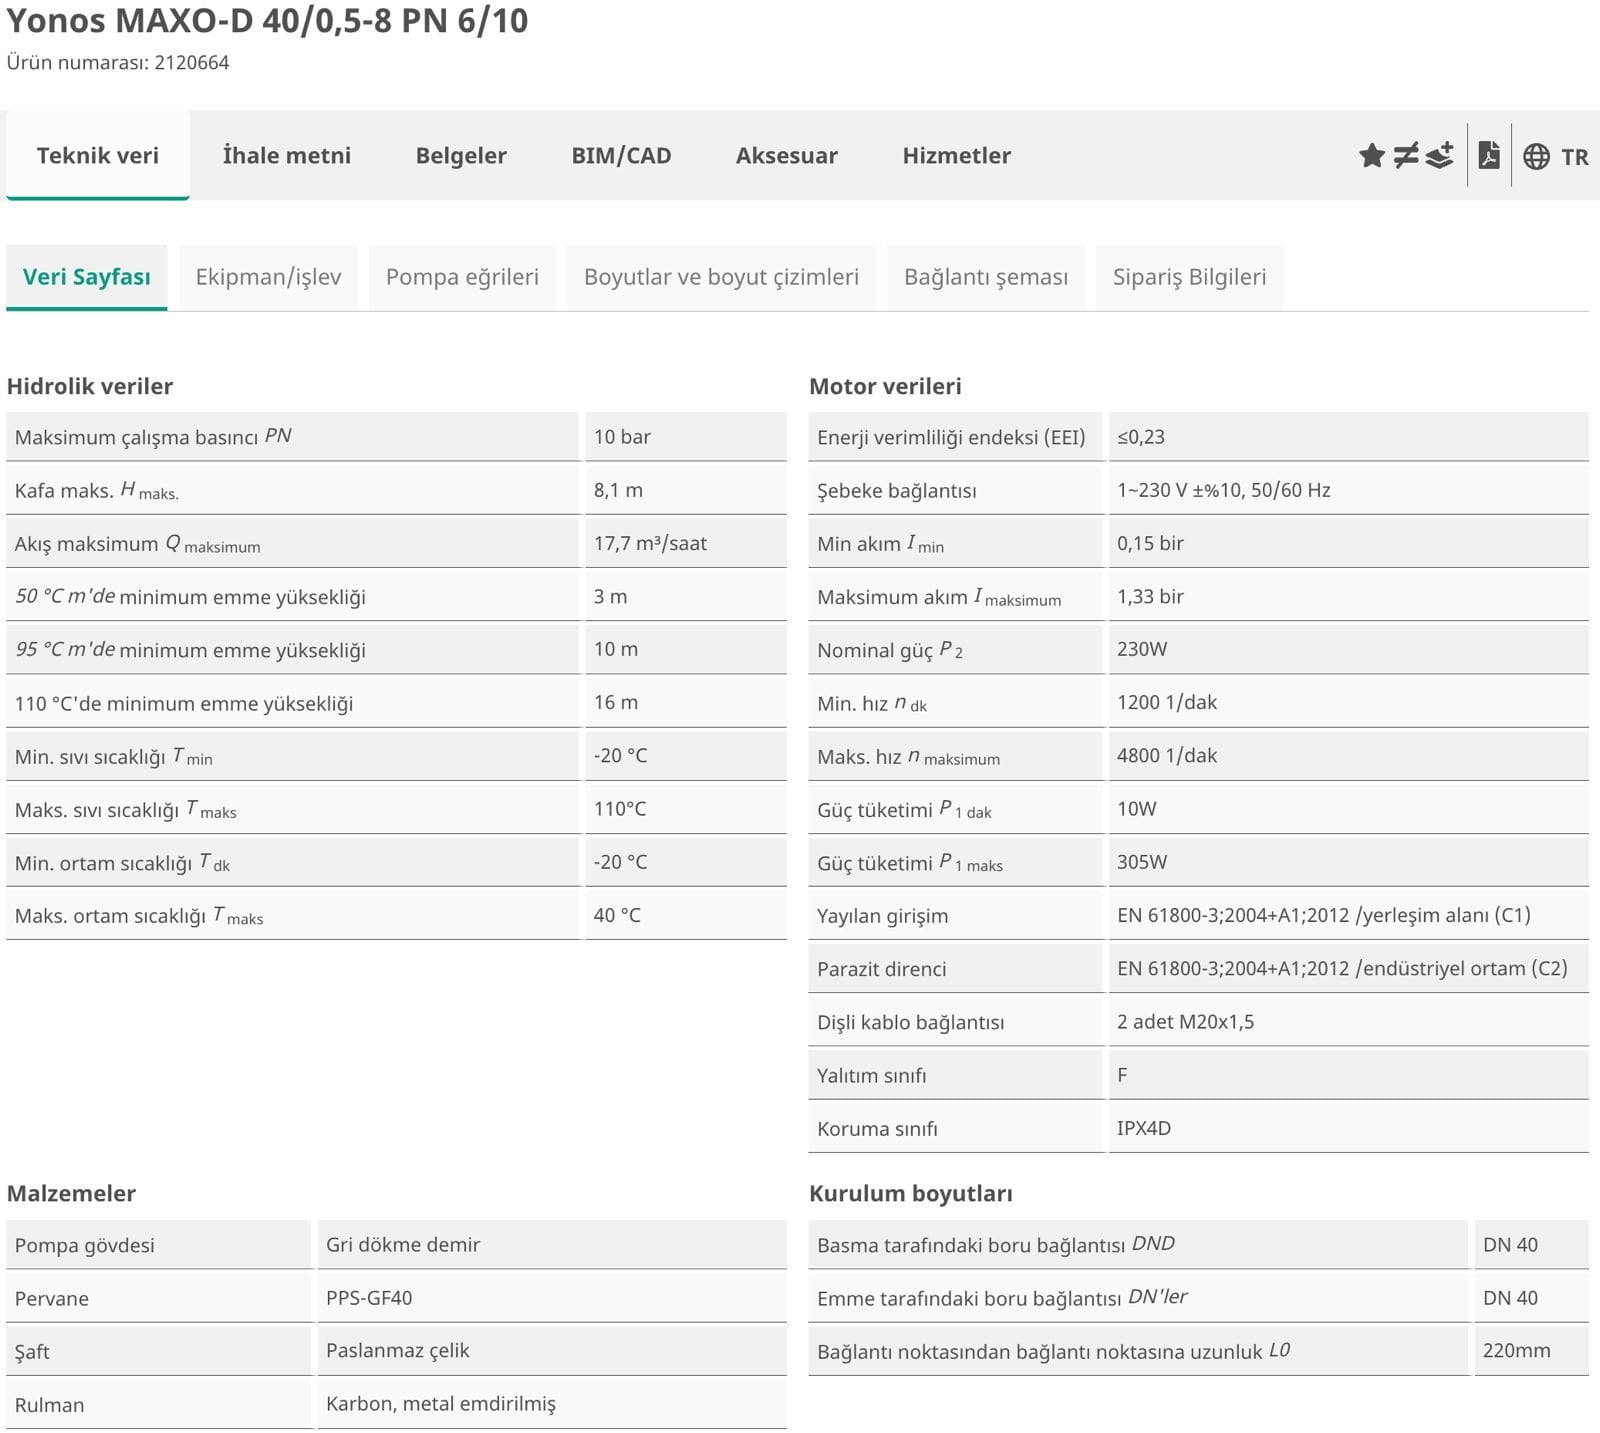This screenshot has width=1600, height=1433.
Task: Show the Ekipman/işlev sub-tab
Action: click(x=268, y=277)
